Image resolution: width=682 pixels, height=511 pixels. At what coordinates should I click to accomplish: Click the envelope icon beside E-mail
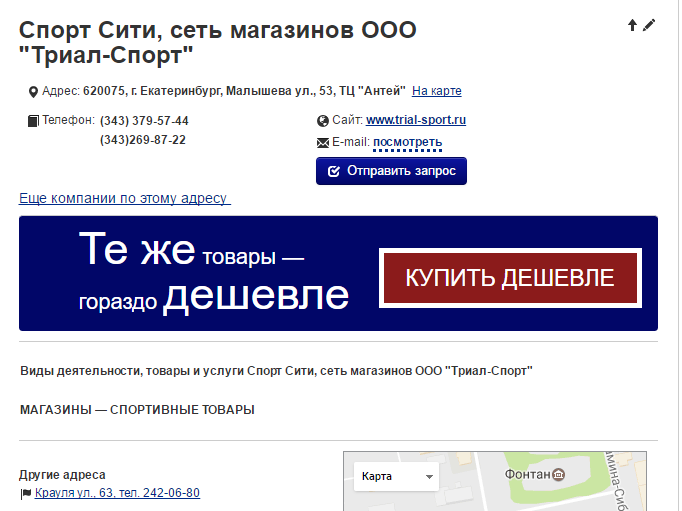click(323, 143)
